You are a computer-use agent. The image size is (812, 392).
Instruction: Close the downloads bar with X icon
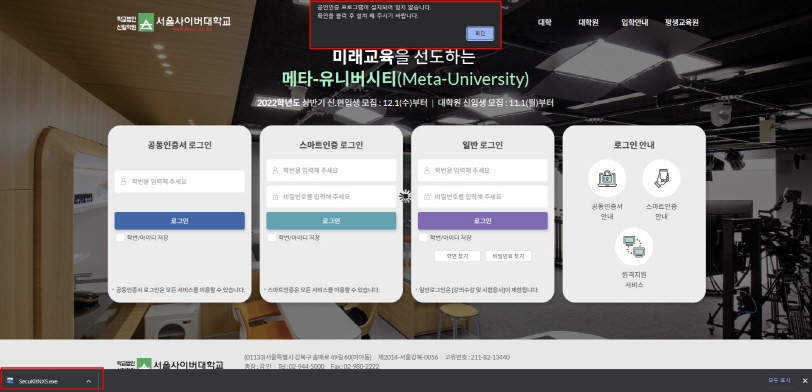tap(805, 381)
